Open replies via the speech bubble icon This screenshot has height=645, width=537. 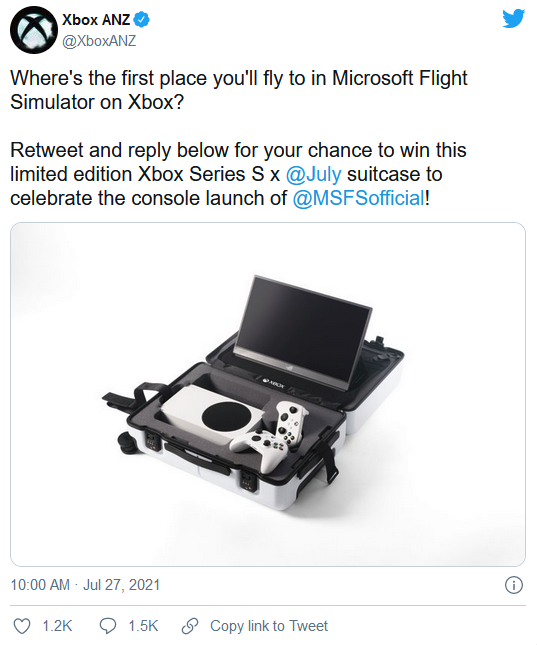pos(108,626)
